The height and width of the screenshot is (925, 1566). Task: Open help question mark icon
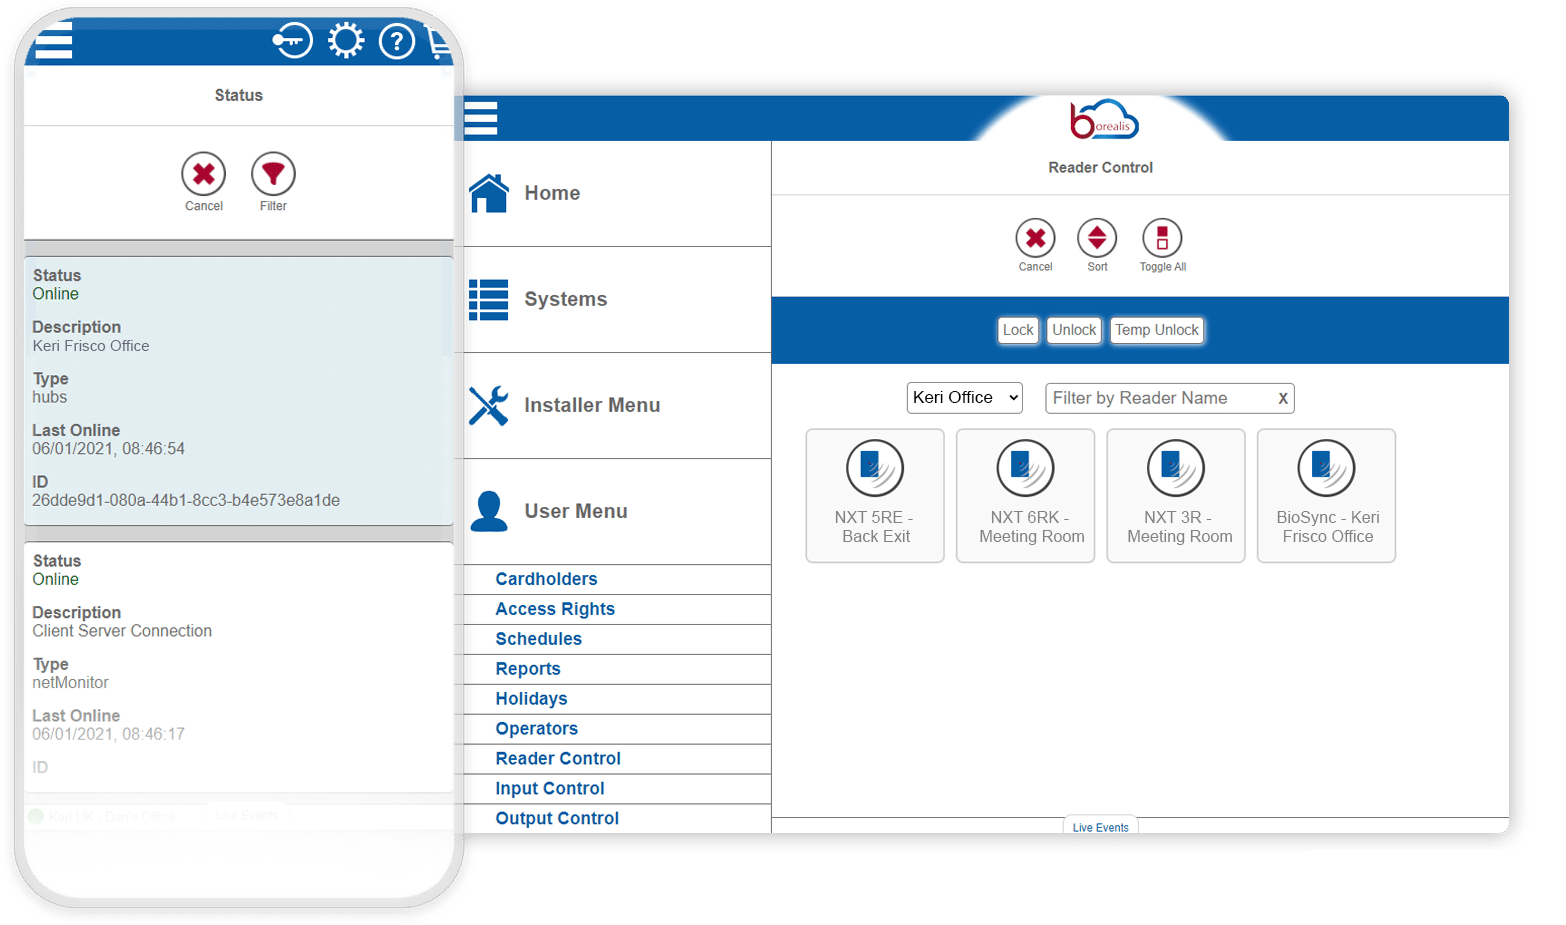pos(397,42)
